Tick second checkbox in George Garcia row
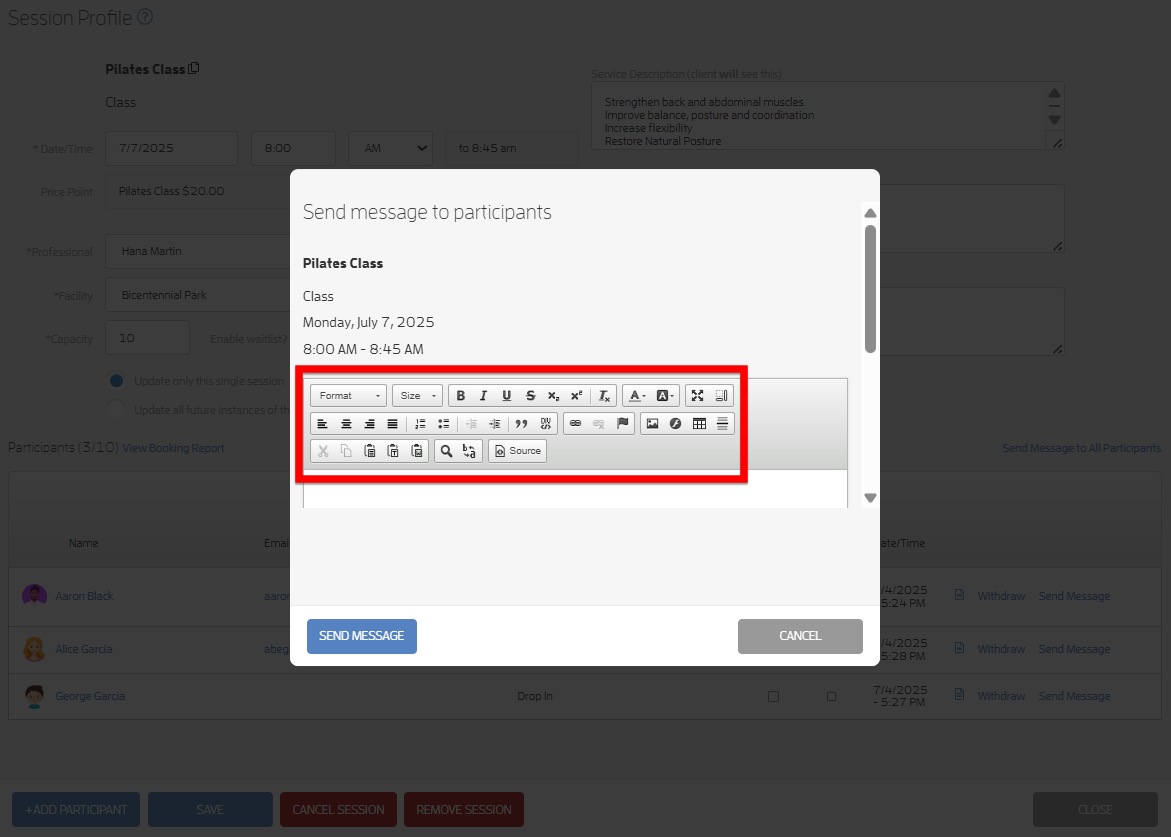This screenshot has height=837, width=1171. (831, 697)
